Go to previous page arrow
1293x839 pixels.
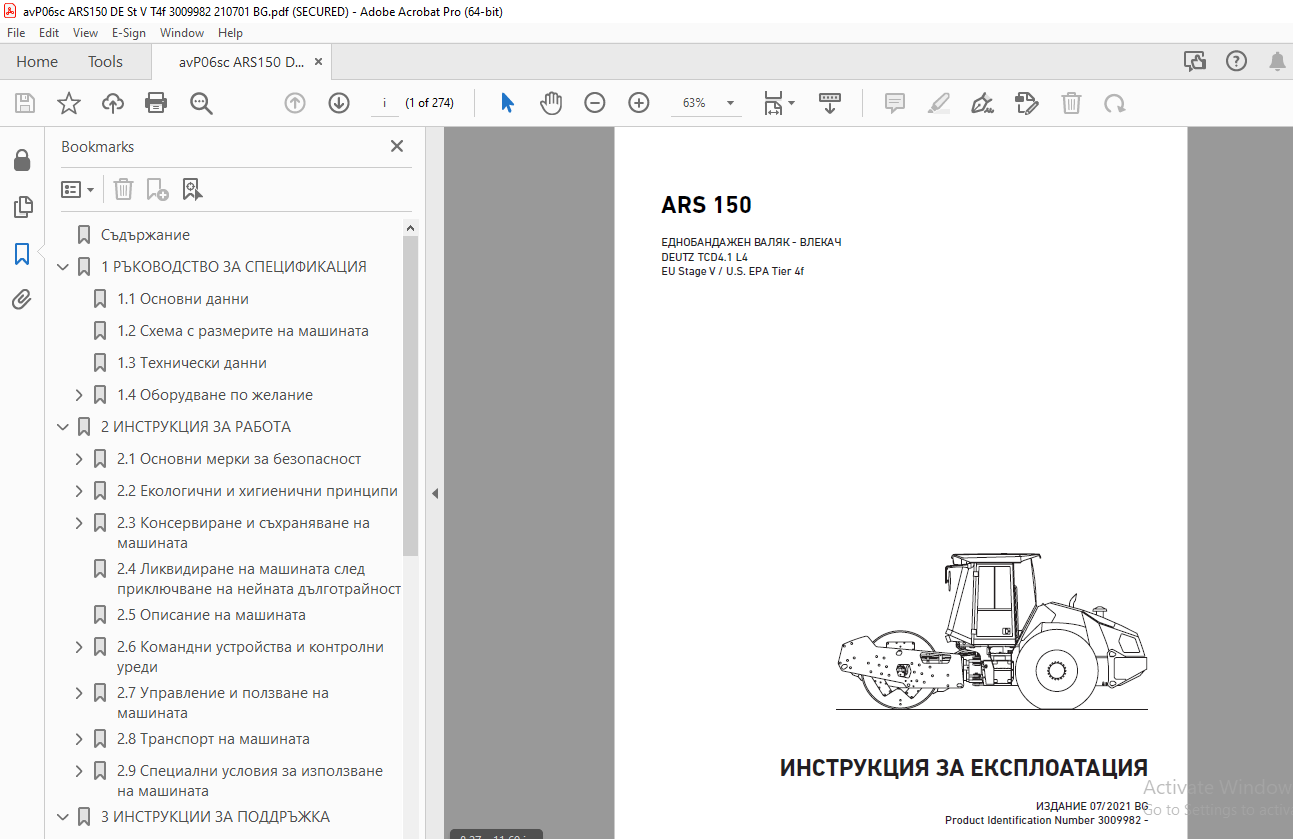point(295,103)
